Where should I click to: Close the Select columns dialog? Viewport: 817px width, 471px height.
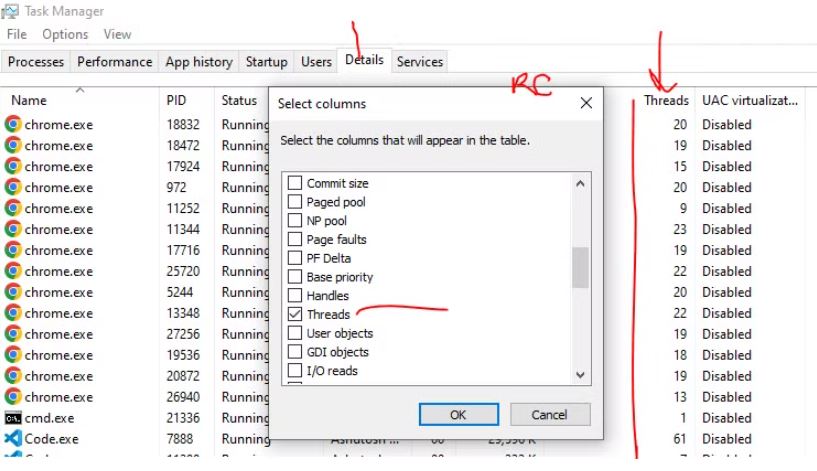pos(586,103)
